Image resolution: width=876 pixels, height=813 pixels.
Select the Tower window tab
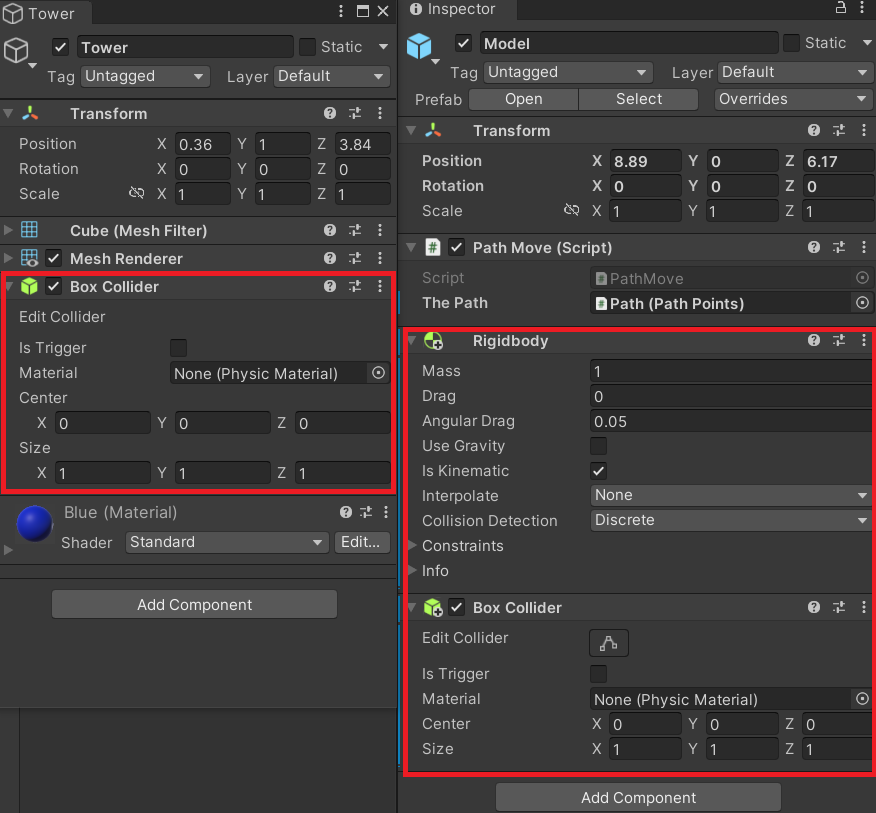tap(46, 13)
